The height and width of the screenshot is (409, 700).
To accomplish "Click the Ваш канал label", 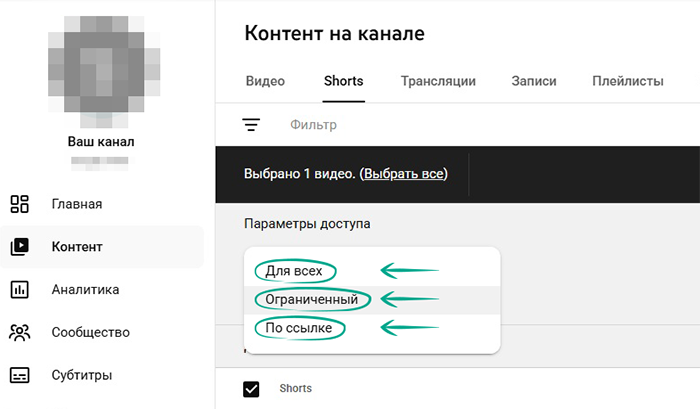I will click(x=100, y=141).
